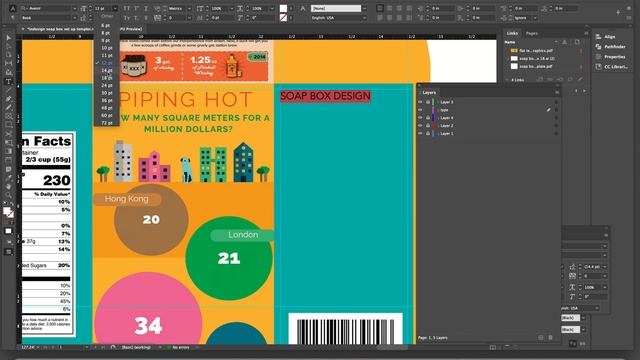Select the Content Collector tool

tap(9, 72)
